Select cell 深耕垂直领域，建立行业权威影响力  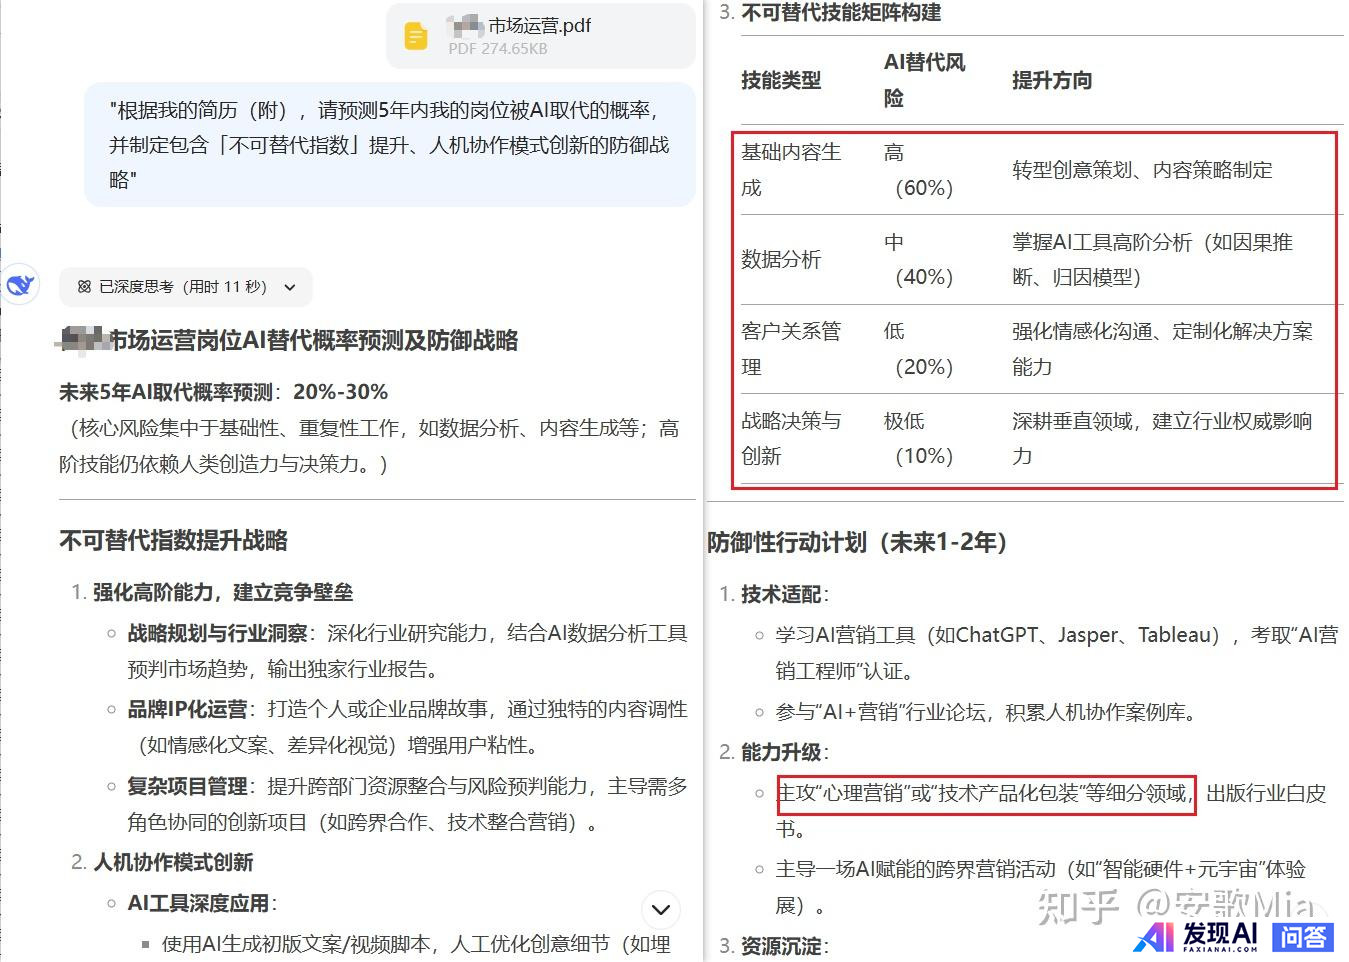pyautogui.click(x=1162, y=438)
